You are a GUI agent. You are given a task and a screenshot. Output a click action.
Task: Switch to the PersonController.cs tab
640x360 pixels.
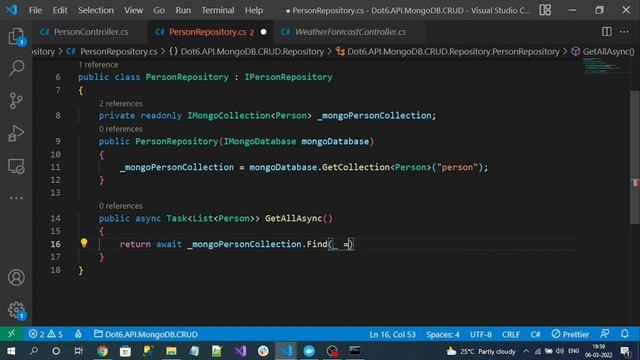90,32
